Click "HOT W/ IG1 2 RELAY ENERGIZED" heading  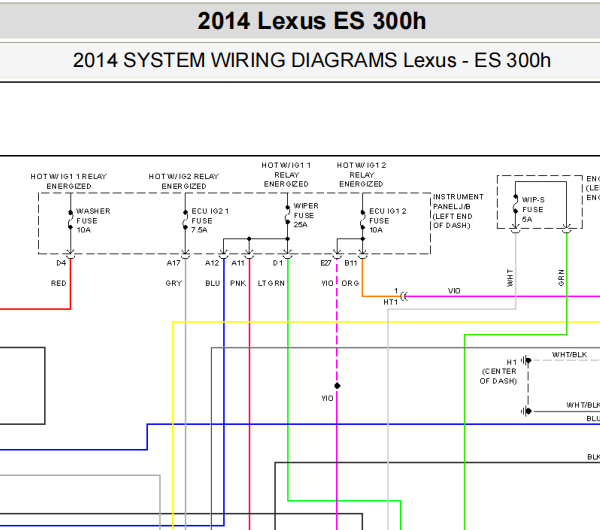361,174
